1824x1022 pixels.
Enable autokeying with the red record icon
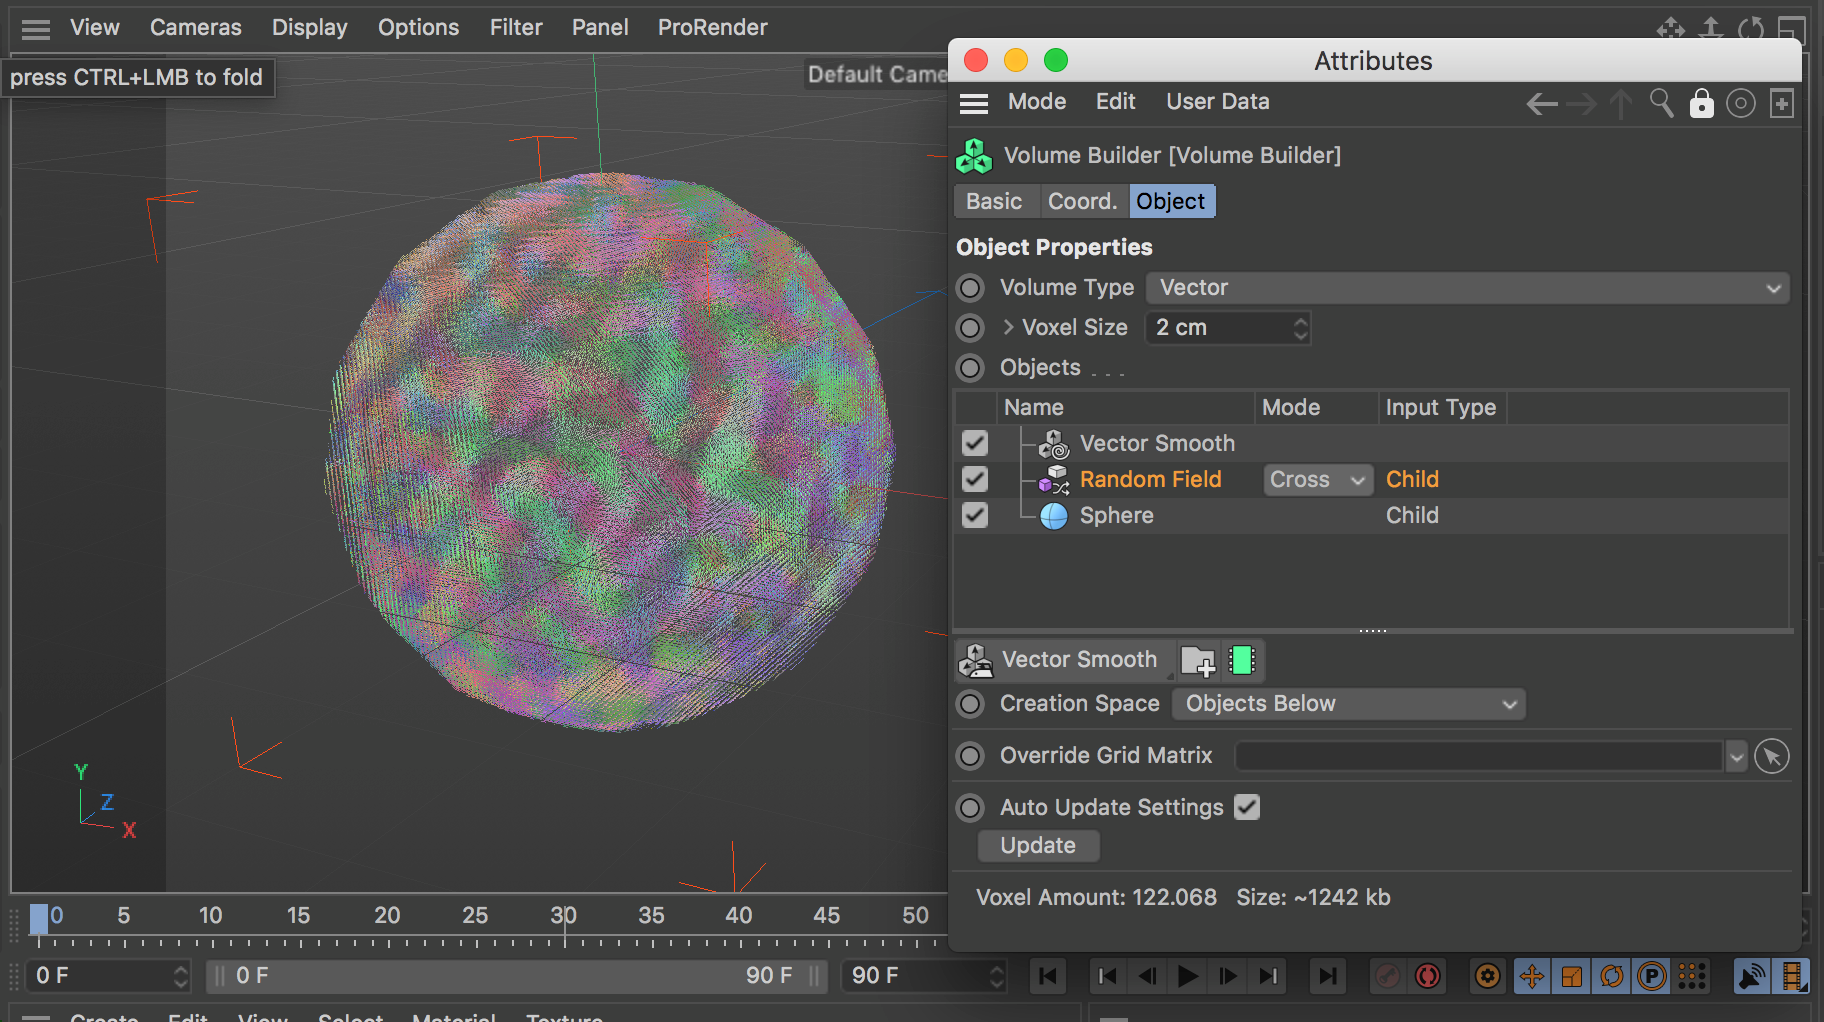click(1428, 977)
